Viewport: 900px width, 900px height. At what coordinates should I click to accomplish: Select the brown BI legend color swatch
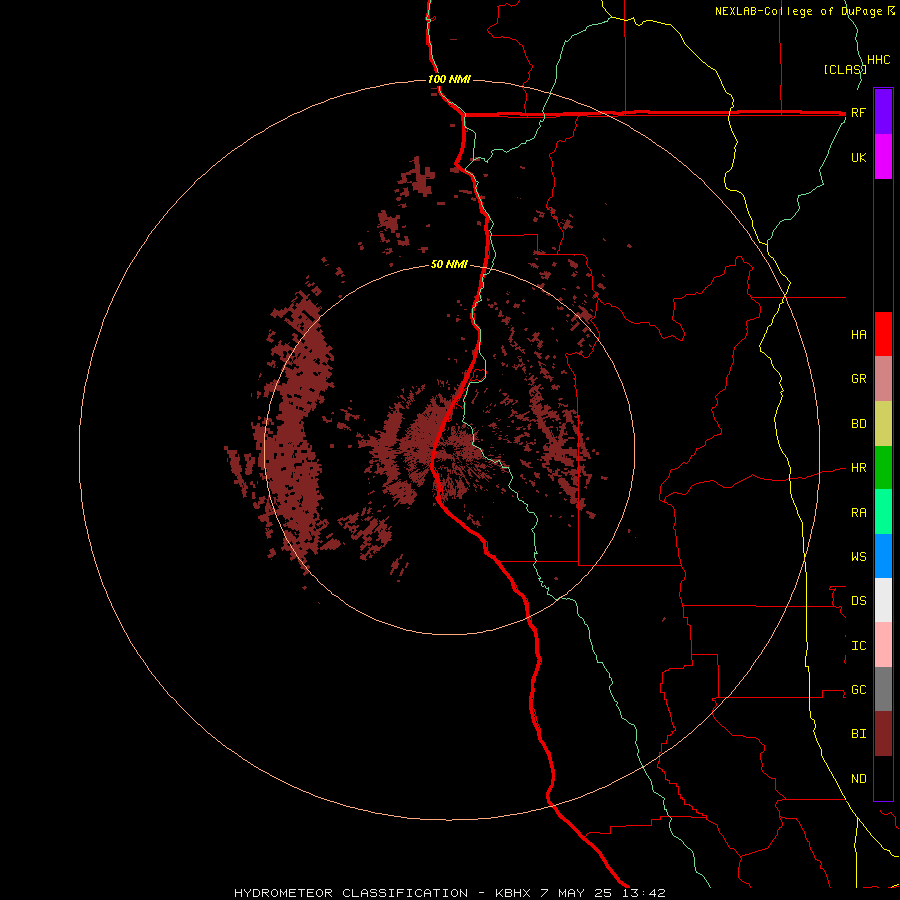[x=883, y=734]
